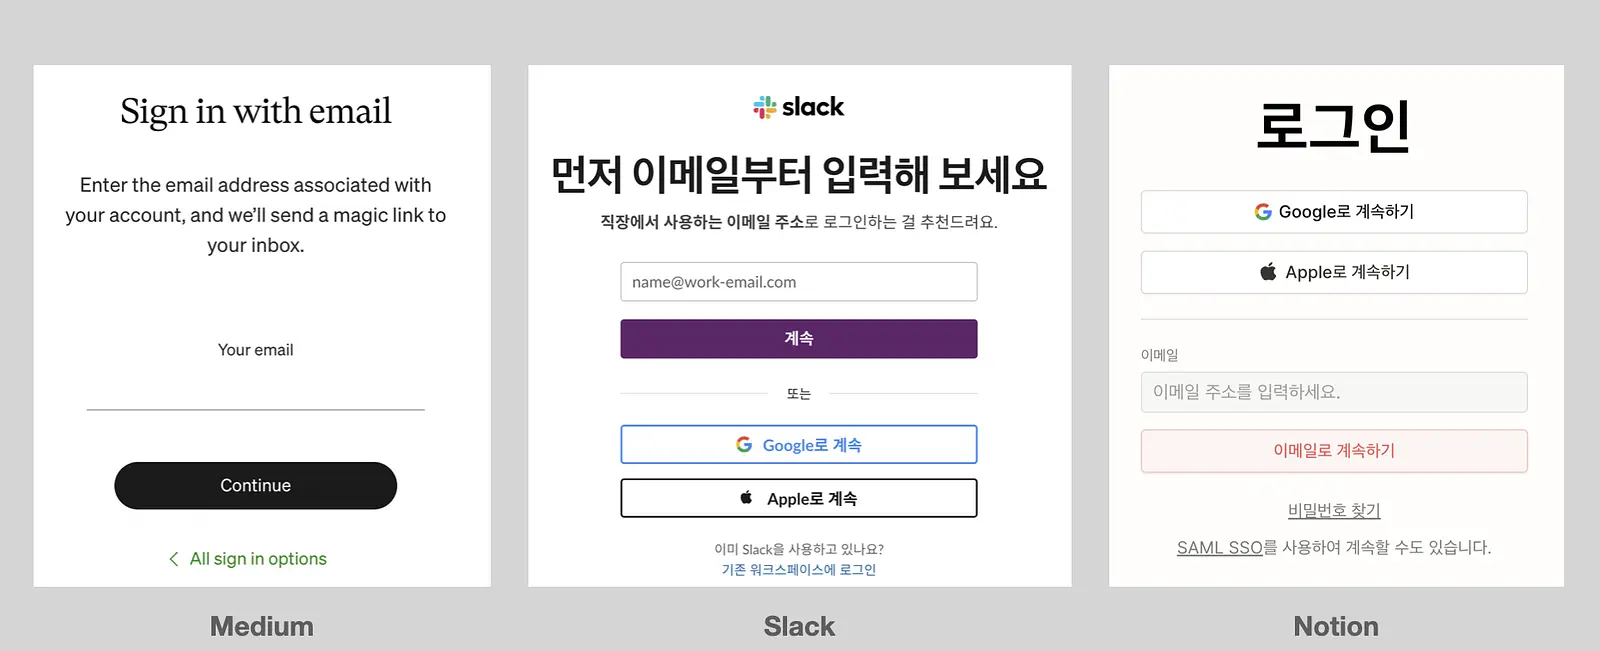Choose Apple로 계속하기 in Notion login

coord(1333,272)
